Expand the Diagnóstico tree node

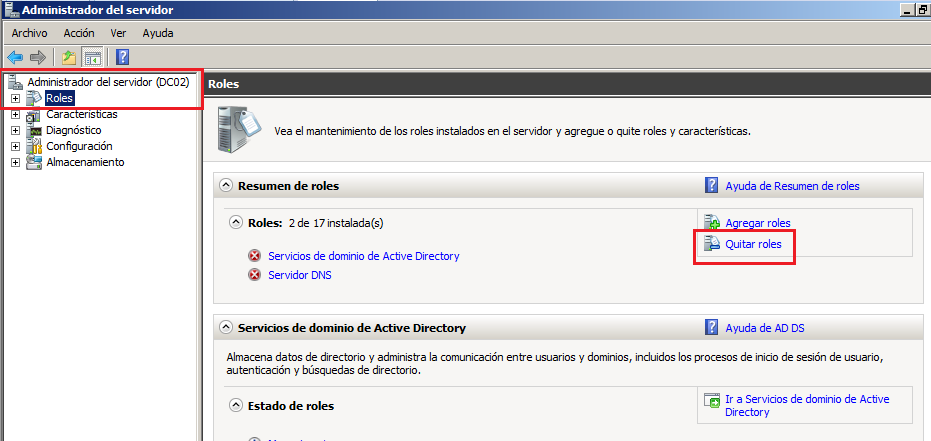[15, 130]
